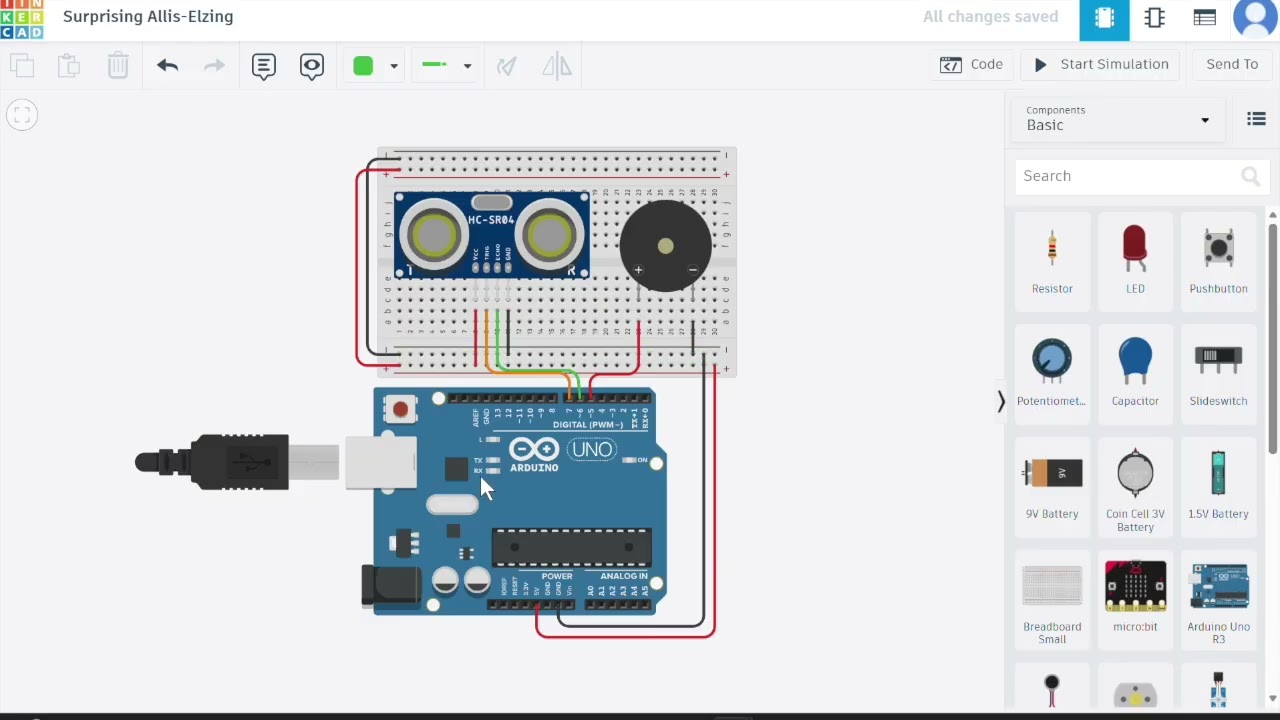
Task: Open the wire type dropdown arrow
Action: [x=467, y=66]
